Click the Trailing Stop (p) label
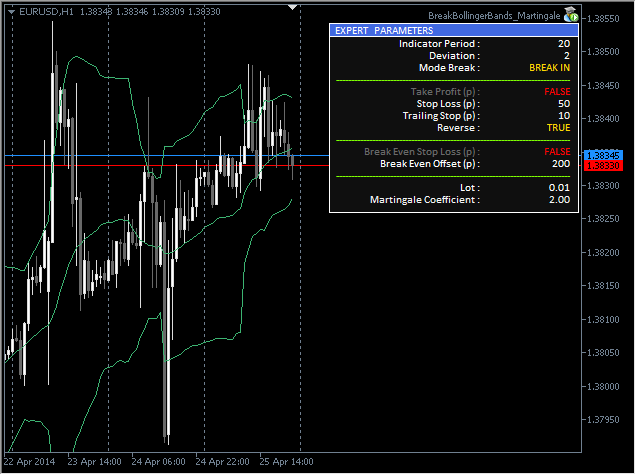 click(x=441, y=116)
